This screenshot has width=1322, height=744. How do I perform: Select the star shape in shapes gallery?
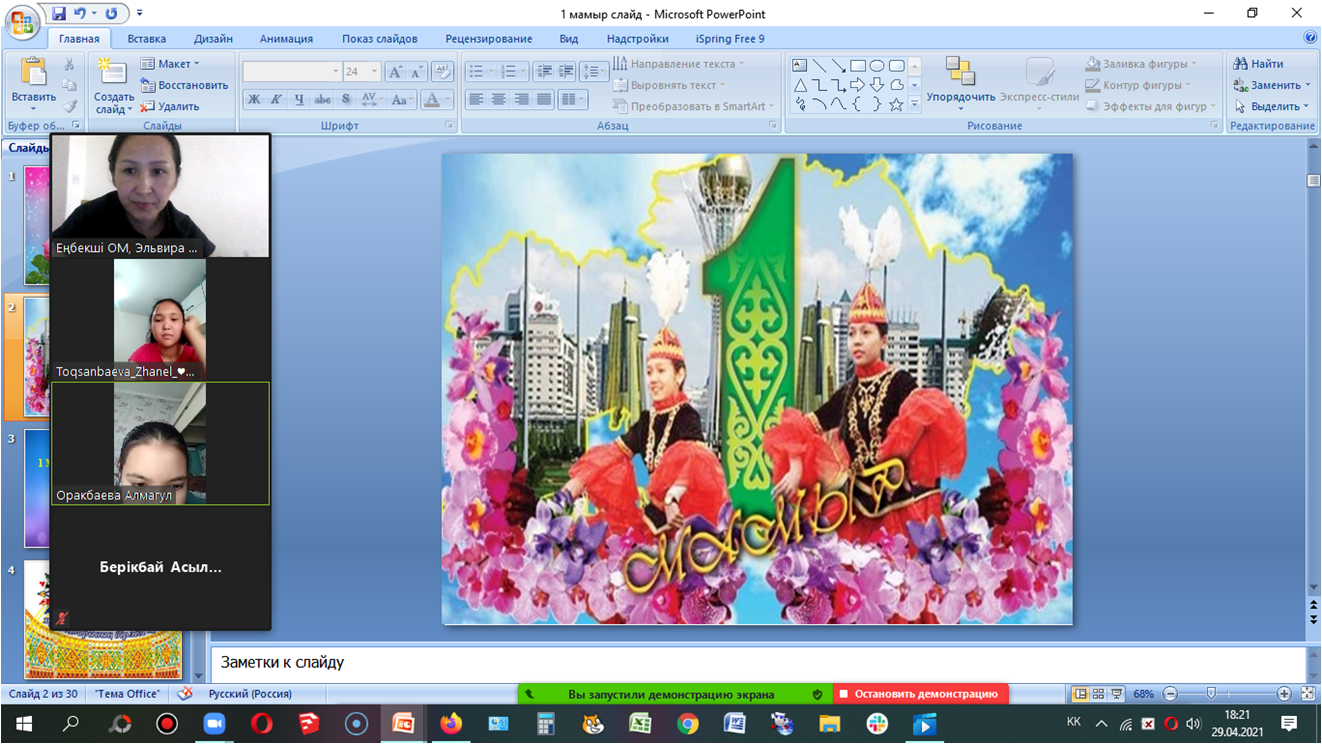pos(896,104)
